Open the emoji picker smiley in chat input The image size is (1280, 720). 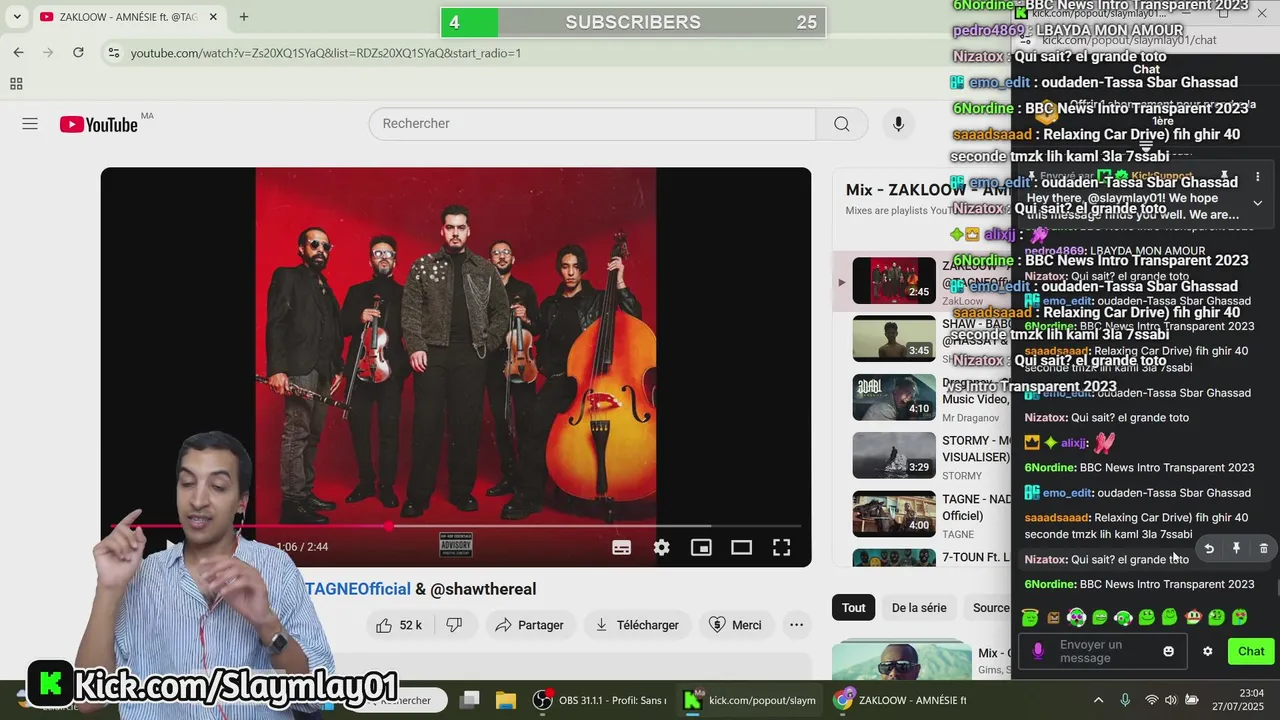(1168, 651)
